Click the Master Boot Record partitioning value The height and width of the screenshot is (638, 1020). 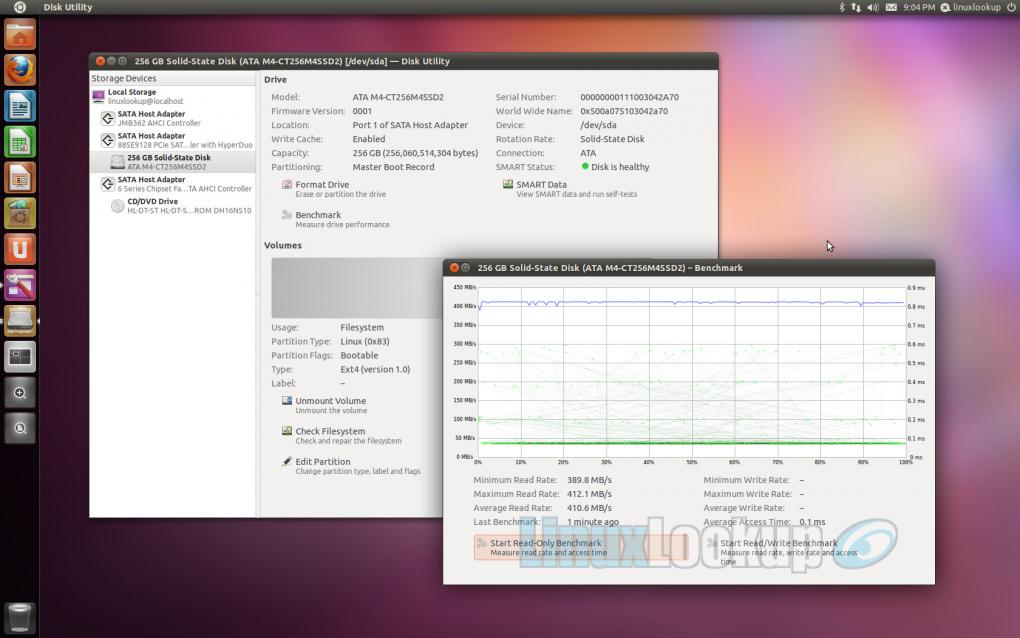[393, 167]
